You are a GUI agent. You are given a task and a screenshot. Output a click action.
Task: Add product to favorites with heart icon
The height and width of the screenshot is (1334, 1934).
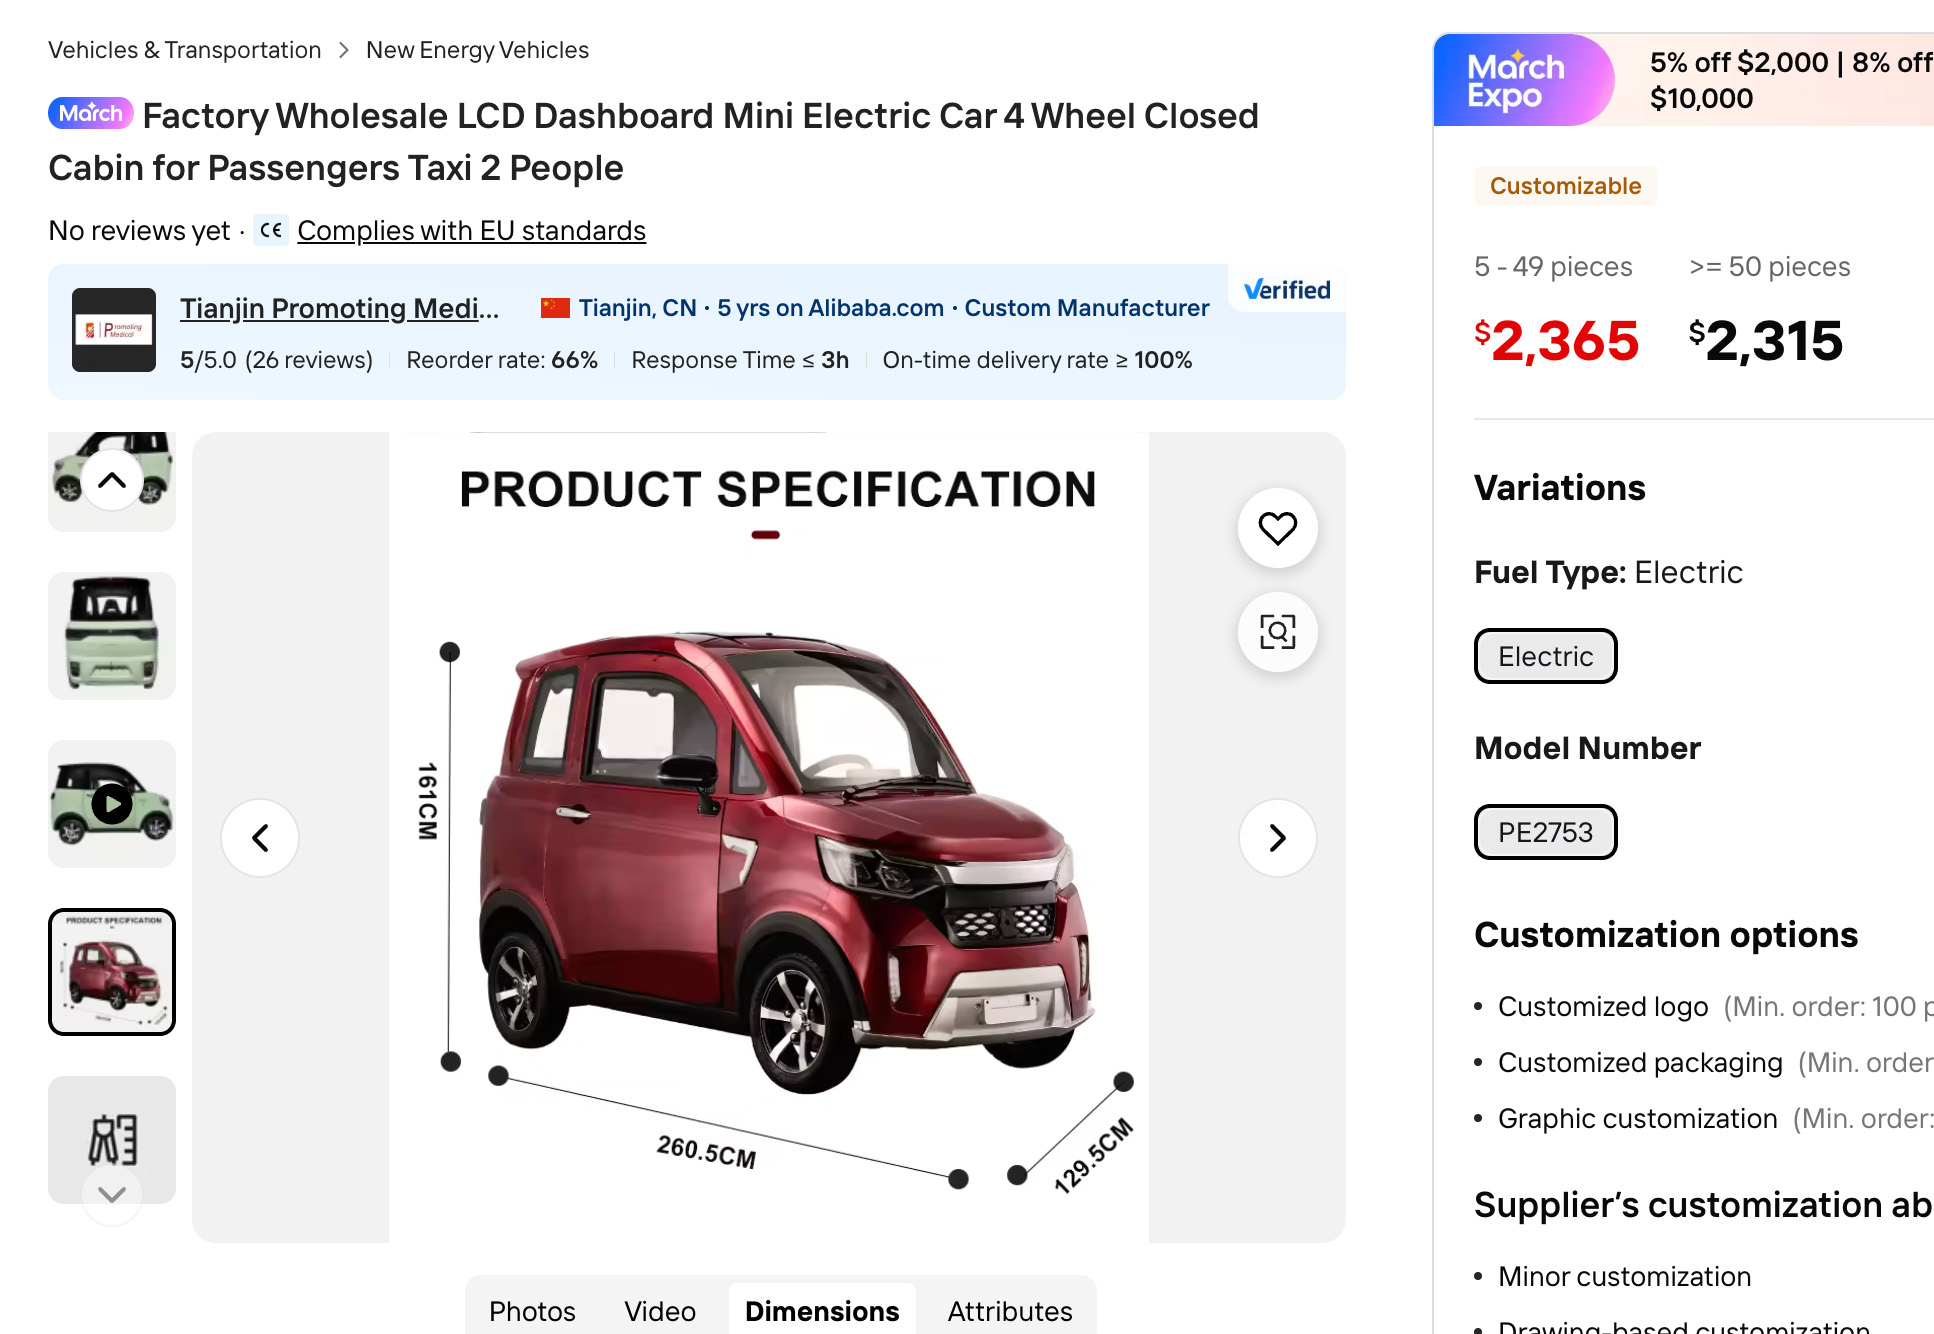coord(1277,528)
